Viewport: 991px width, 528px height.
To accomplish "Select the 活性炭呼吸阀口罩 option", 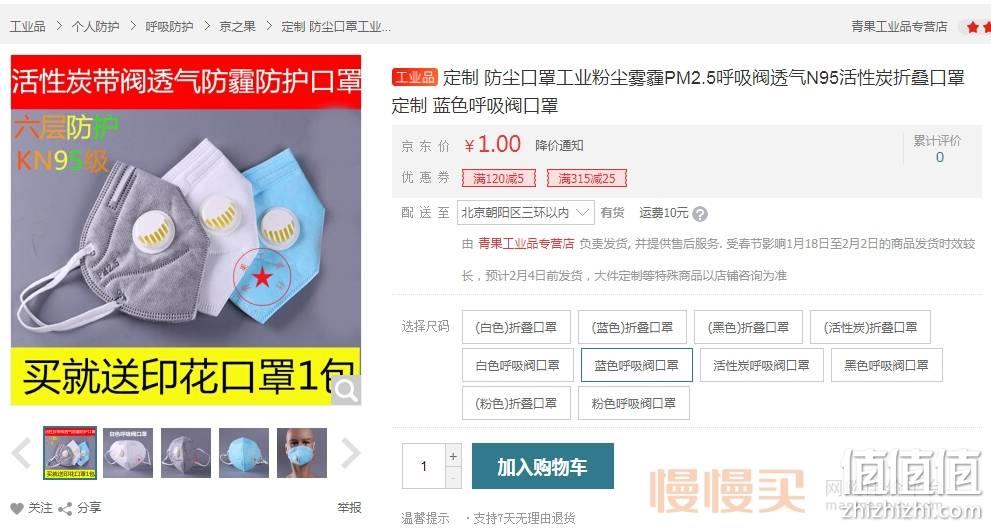I will tap(762, 365).
